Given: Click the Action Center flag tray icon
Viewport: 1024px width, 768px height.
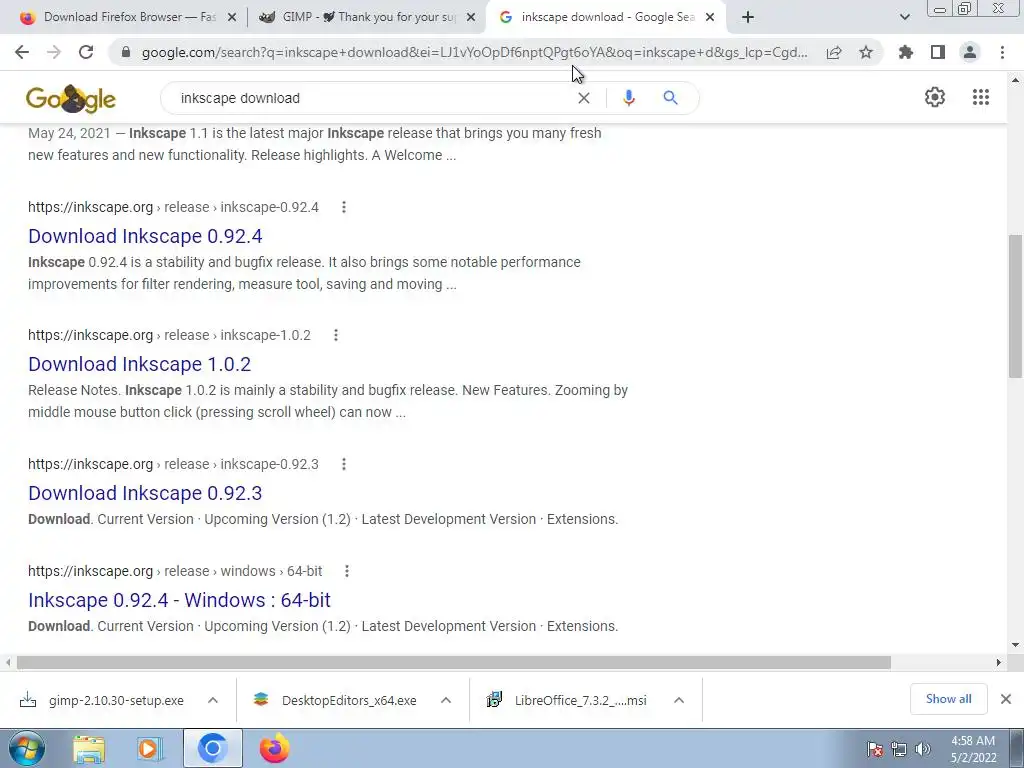Looking at the screenshot, I should pos(875,749).
